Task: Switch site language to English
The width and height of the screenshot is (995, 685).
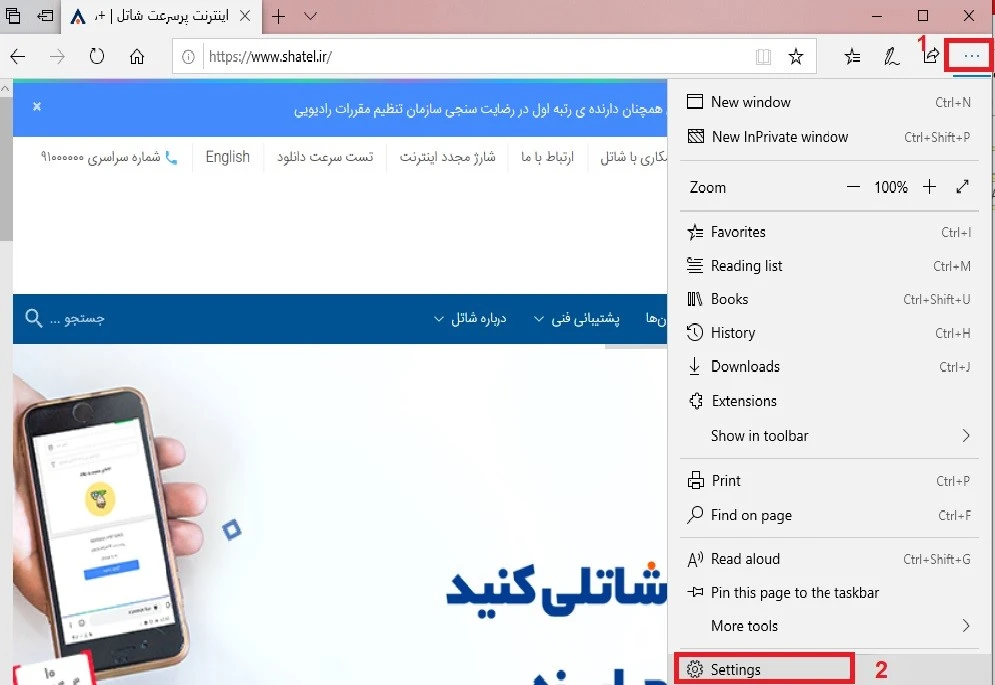Action: [227, 157]
